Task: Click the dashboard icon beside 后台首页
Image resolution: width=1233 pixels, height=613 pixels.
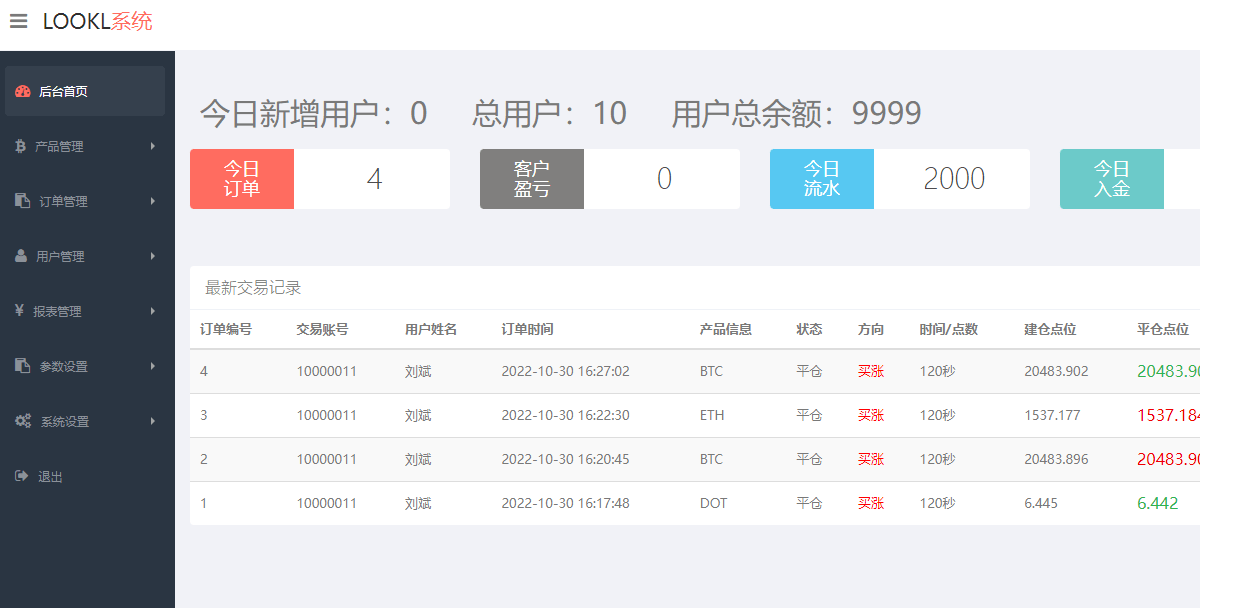Action: tap(23, 91)
